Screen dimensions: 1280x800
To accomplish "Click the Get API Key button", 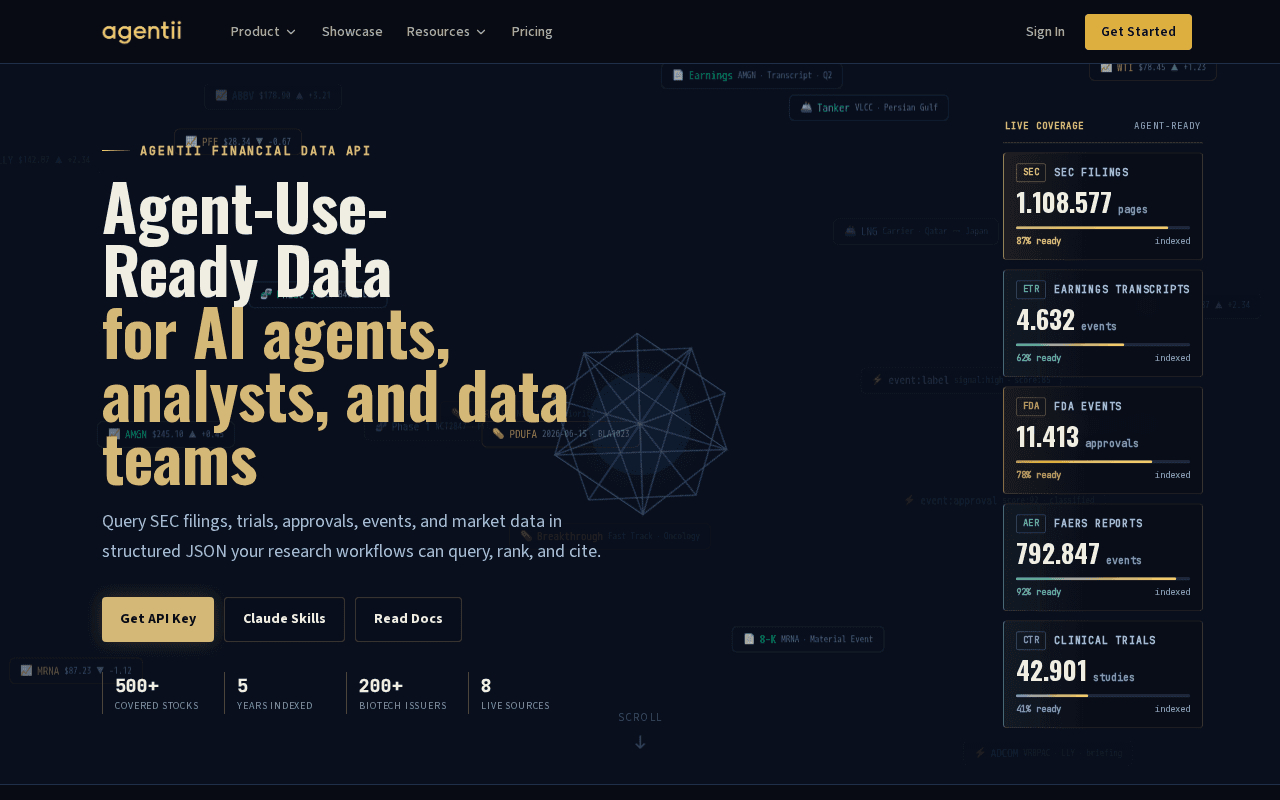I will click(x=158, y=619).
